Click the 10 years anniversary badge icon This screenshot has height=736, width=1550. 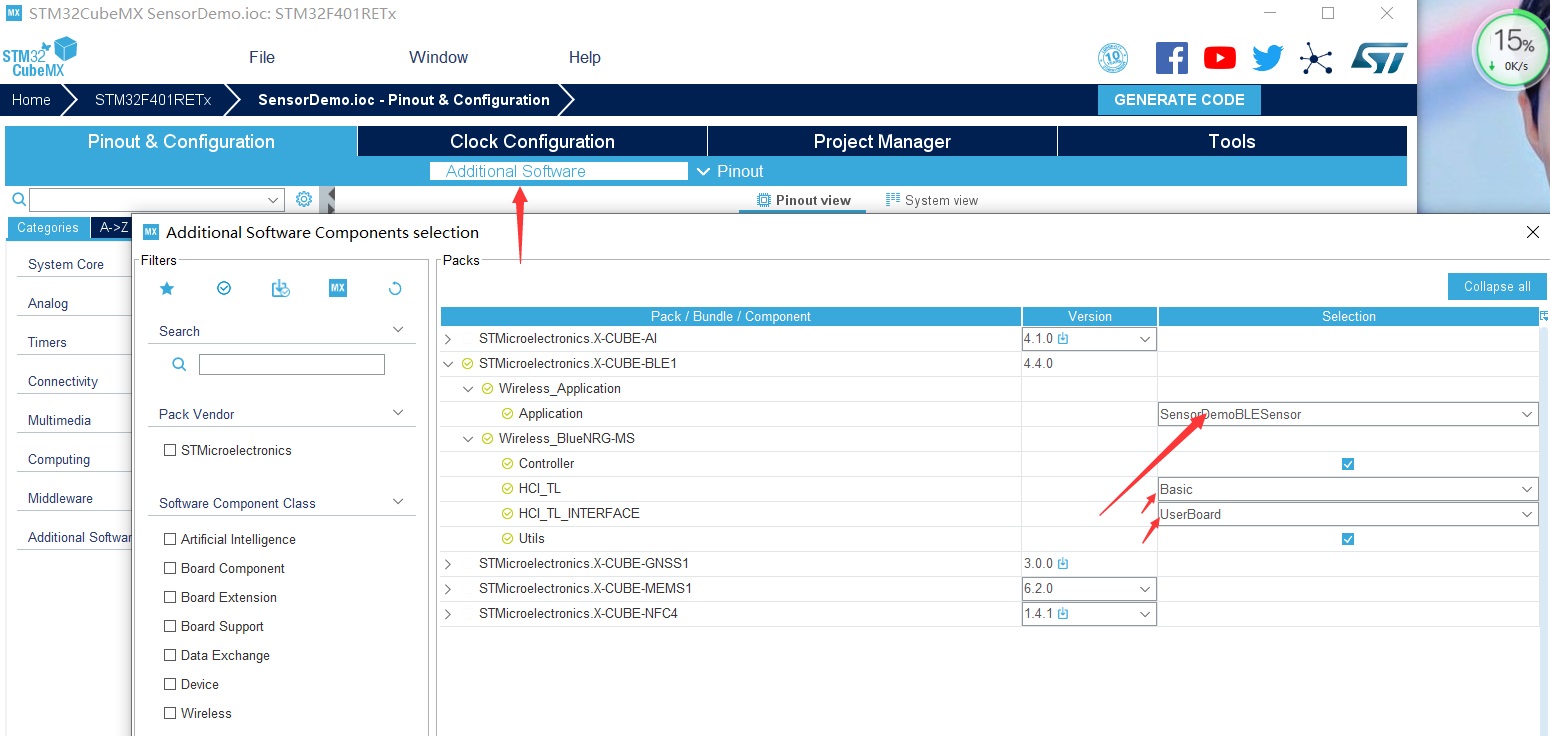tap(1113, 58)
